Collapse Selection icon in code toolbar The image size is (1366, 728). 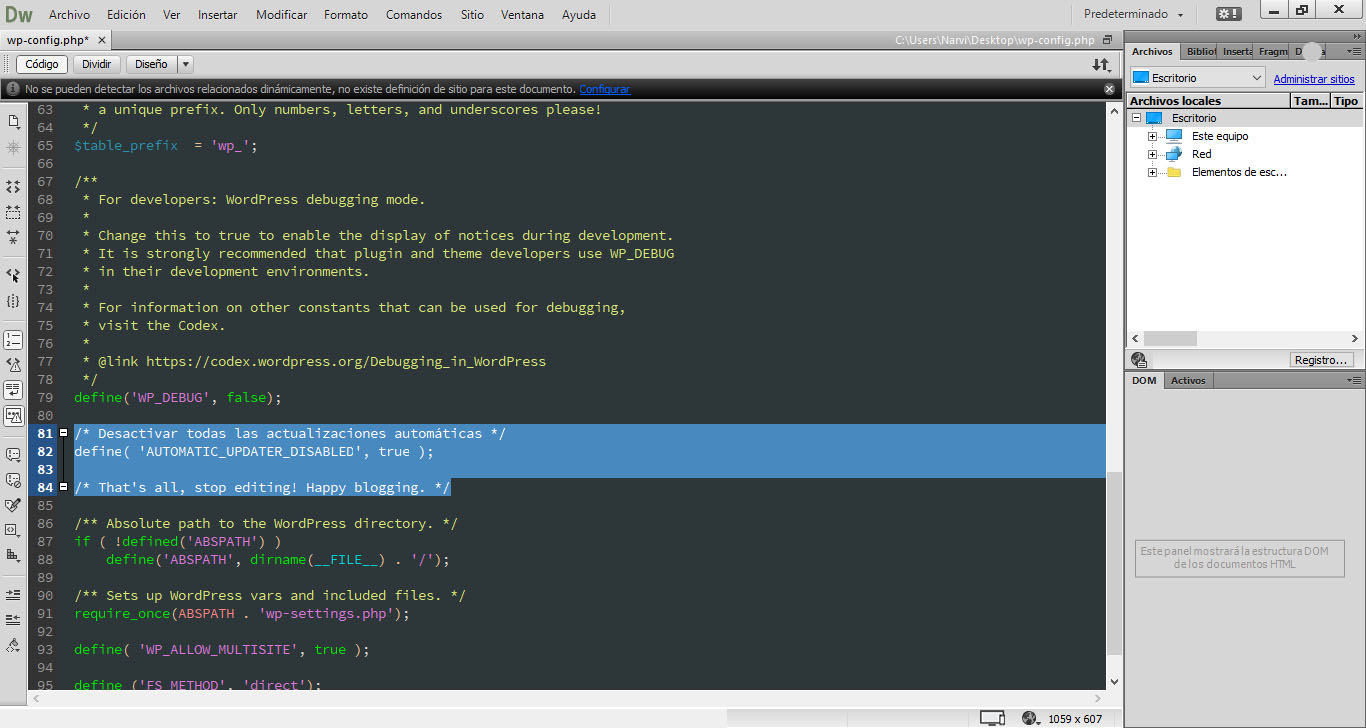tap(13, 212)
